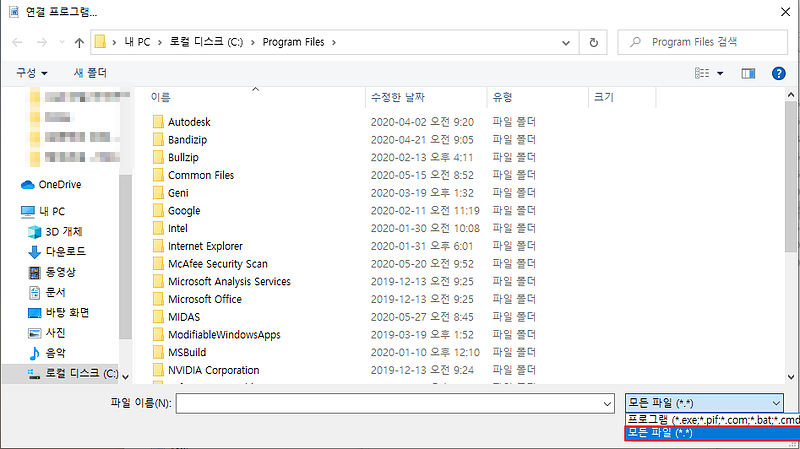Screen dimensions: 800x449
Task: Expand chevron after 로컬 디스크 (C:) breadcrumb
Action: [253, 42]
